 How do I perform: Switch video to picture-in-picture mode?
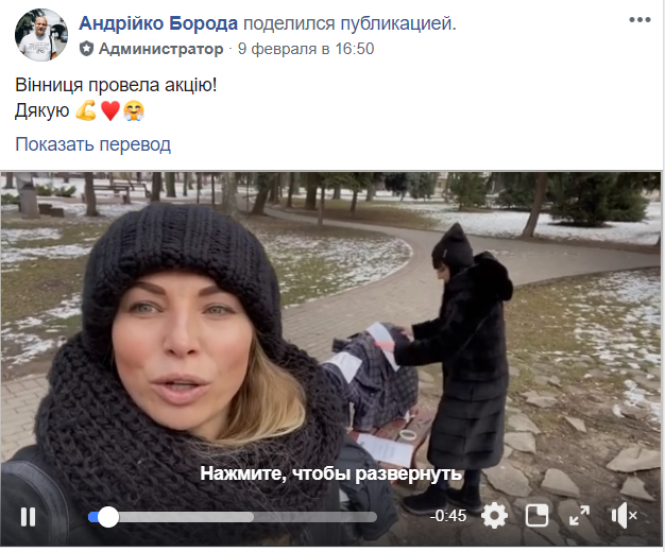click(x=537, y=516)
